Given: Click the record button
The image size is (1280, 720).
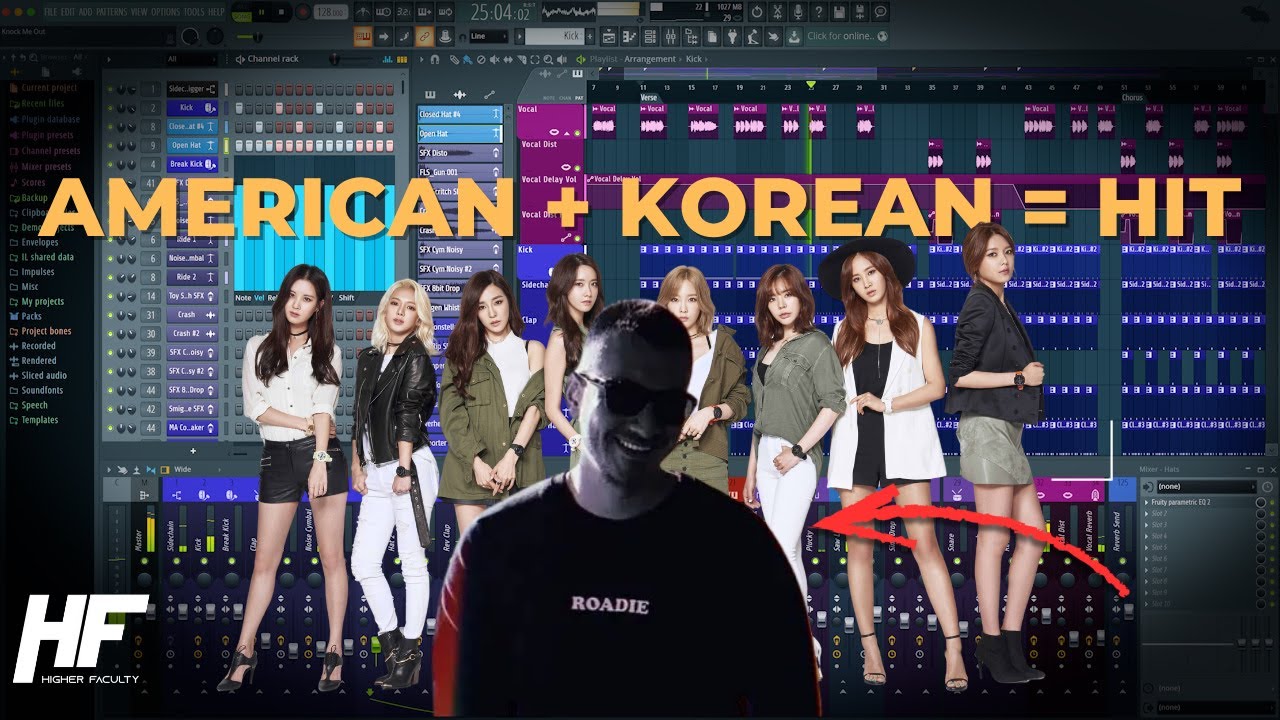Looking at the screenshot, I should pos(303,12).
